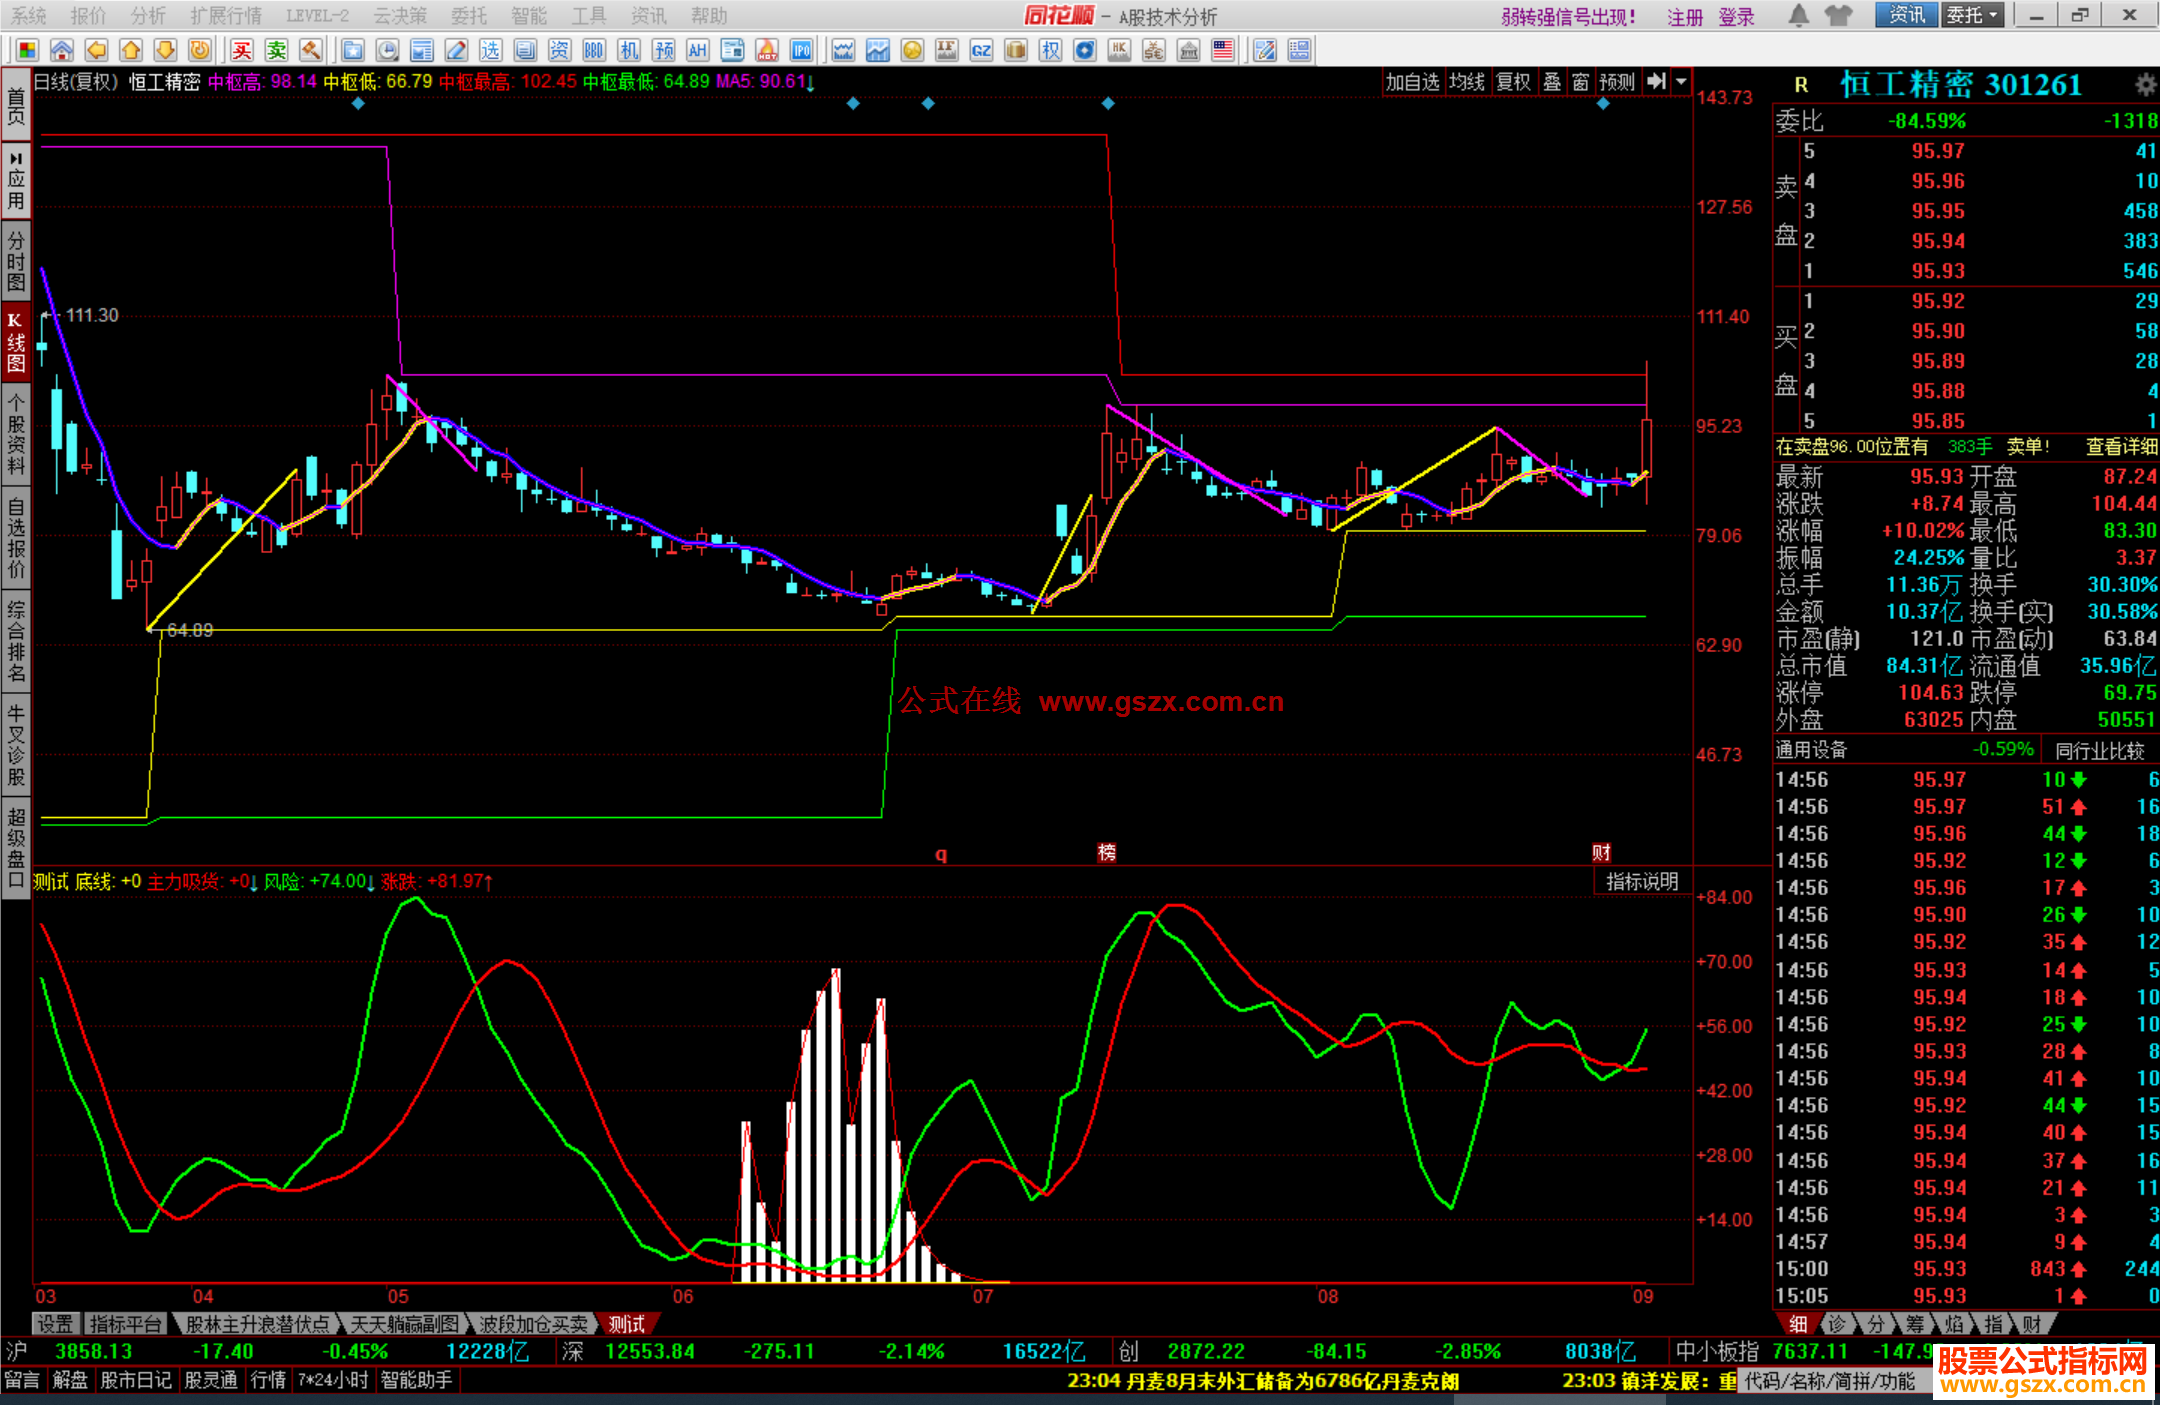2160x1405 pixels.
Task: Open the gear settings next to 恒工精密
Action: pyautogui.click(x=2145, y=84)
